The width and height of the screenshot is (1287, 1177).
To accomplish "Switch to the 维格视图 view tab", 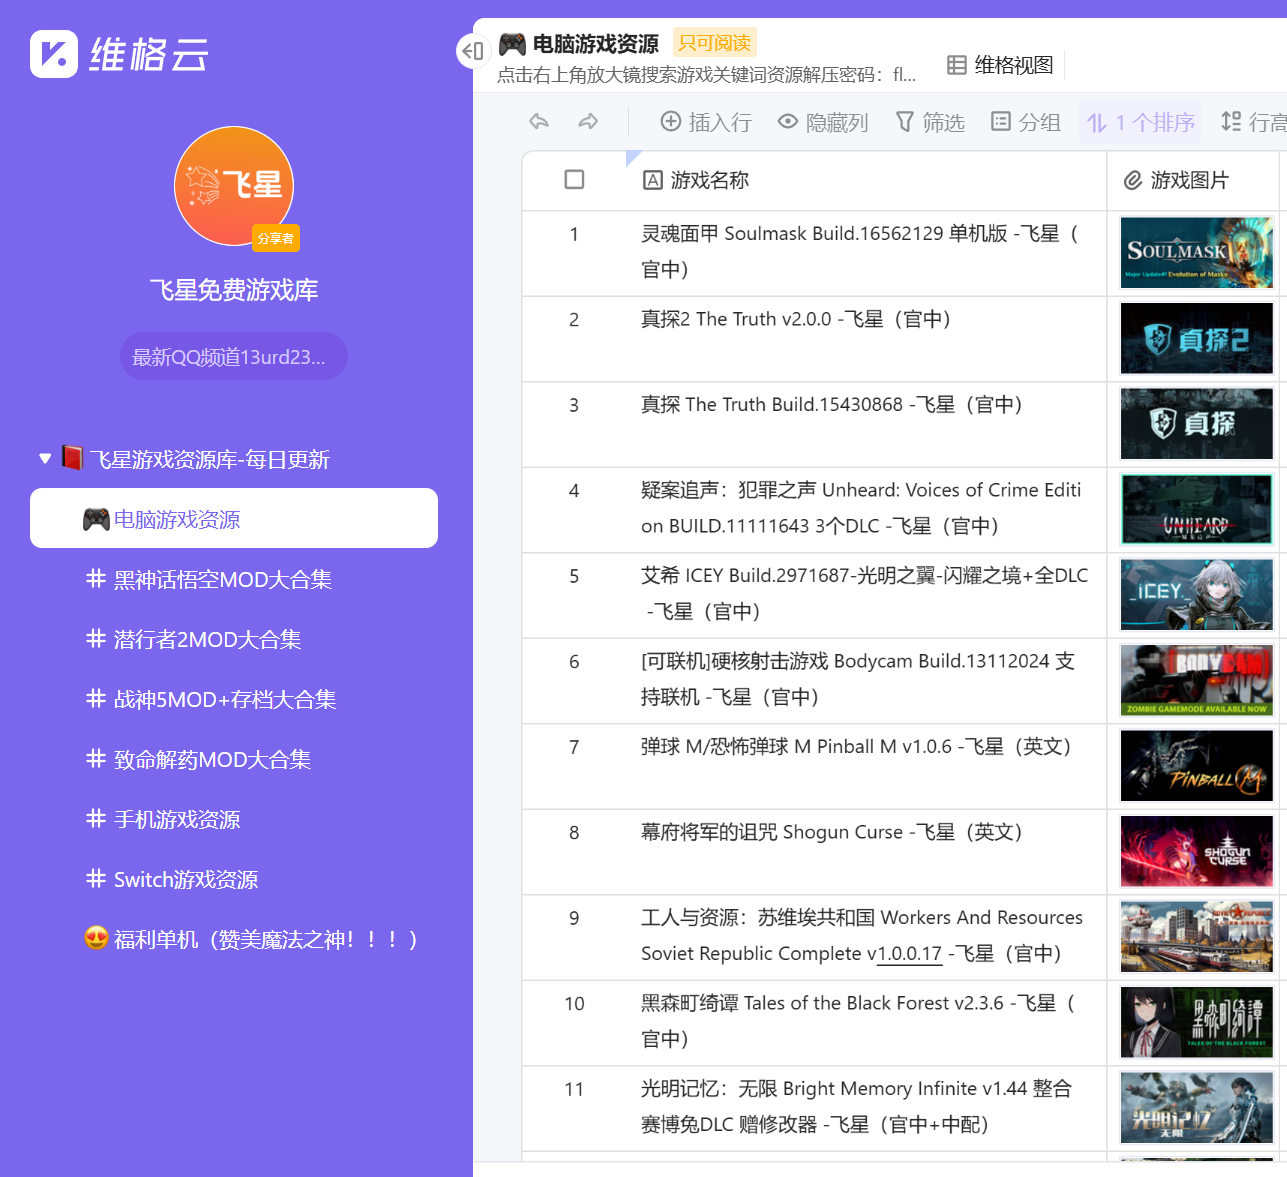I will point(1000,66).
